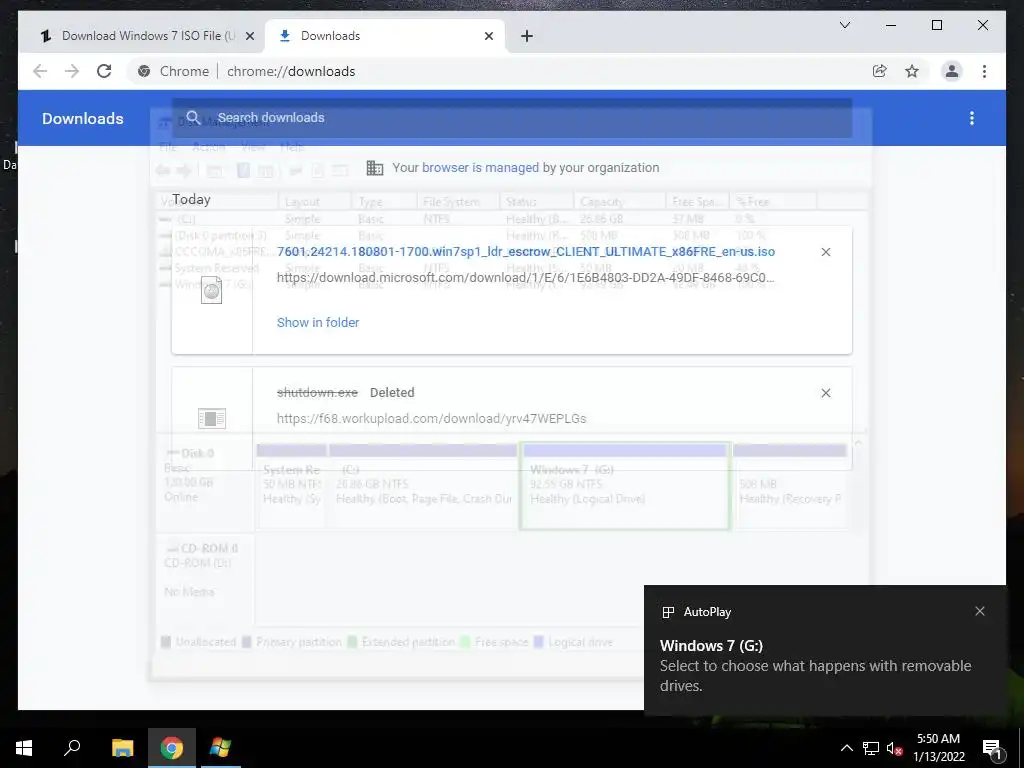Click the Downloads page title

point(83,118)
